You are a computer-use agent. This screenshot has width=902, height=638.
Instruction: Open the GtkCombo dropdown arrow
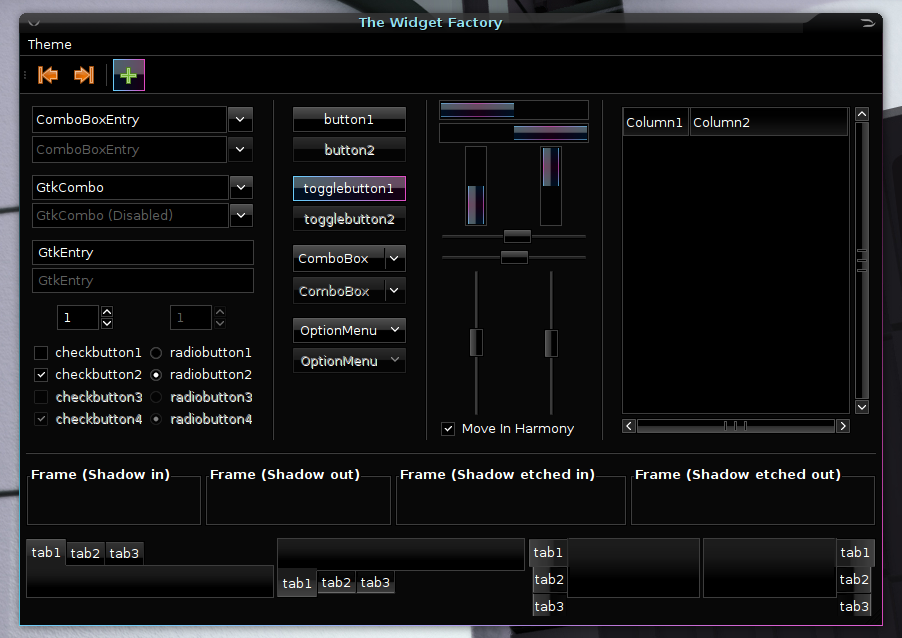click(x=241, y=187)
